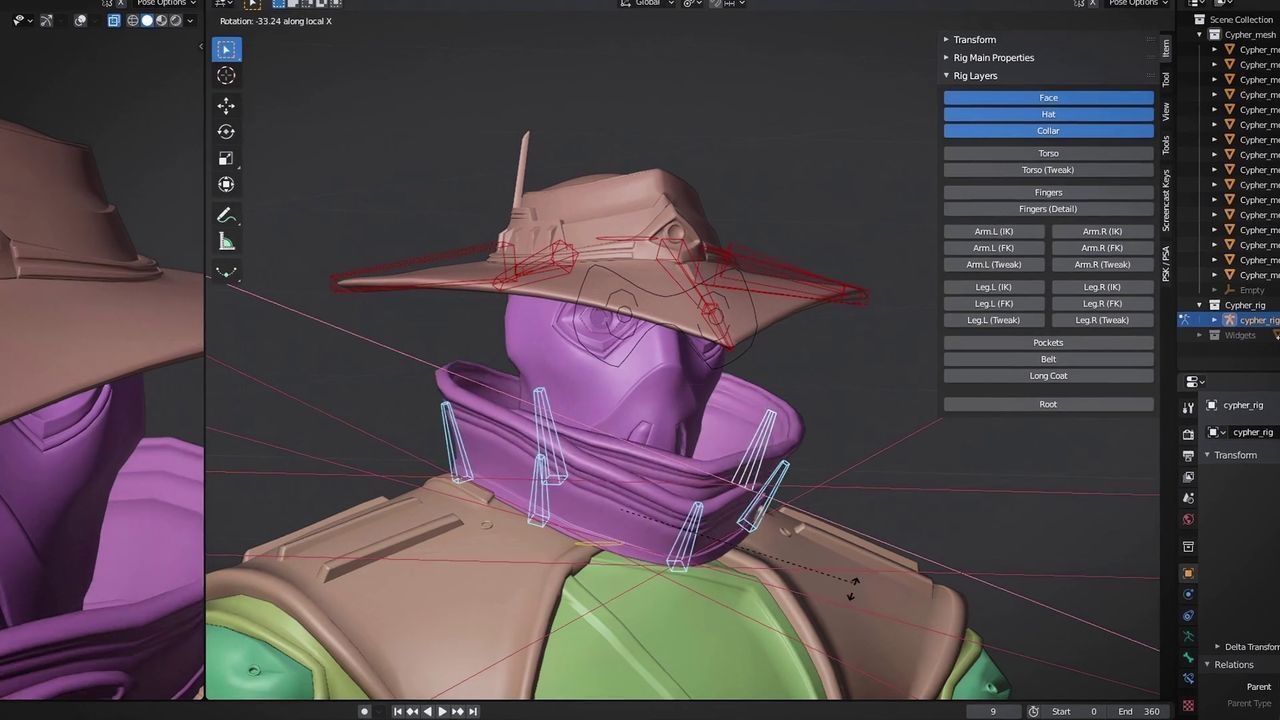Select the Breakdowner pose tool
The image size is (1280, 720).
click(226, 271)
